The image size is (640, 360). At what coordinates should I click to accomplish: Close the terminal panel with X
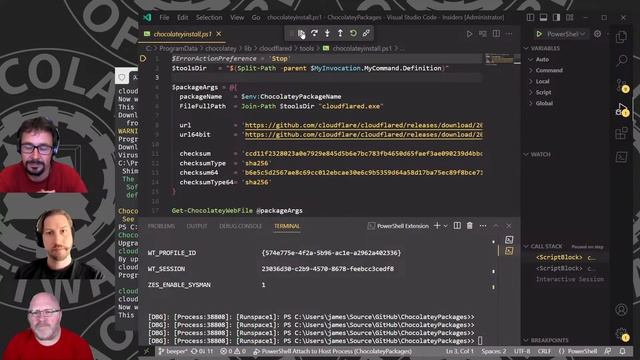tap(509, 226)
